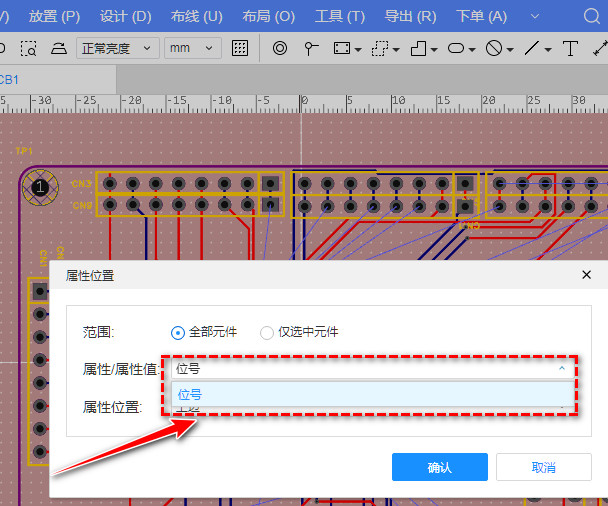Image resolution: width=608 pixels, height=506 pixels.
Task: Select the test point tool
Action: pos(311,48)
